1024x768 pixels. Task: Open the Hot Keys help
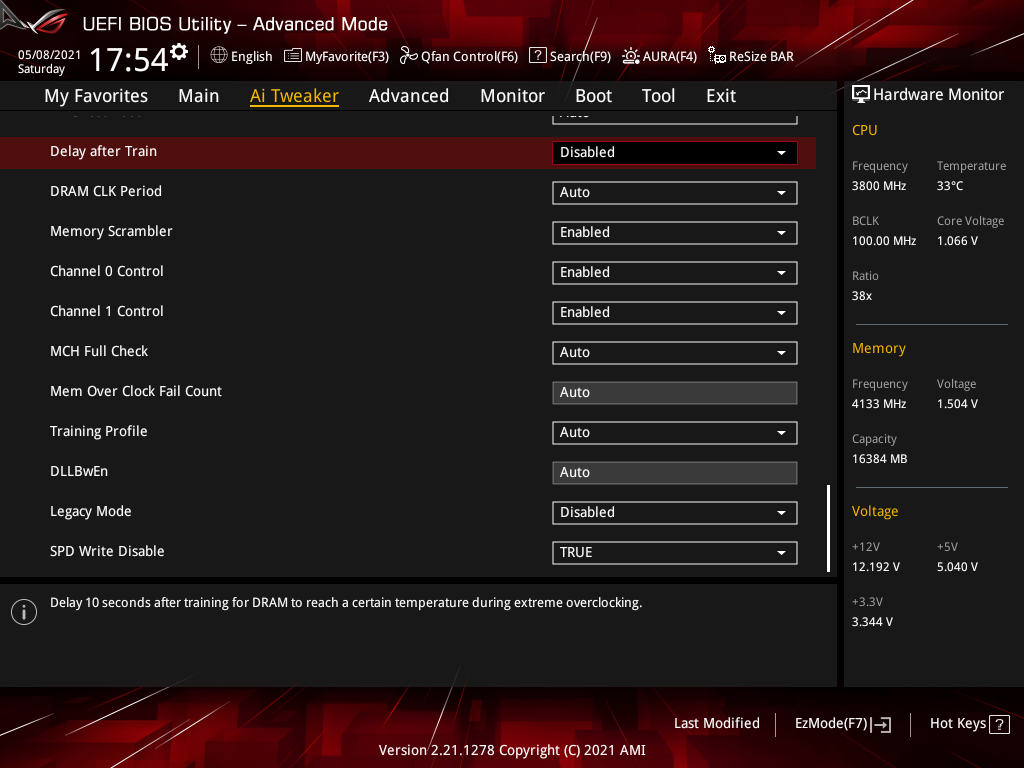click(x=970, y=724)
